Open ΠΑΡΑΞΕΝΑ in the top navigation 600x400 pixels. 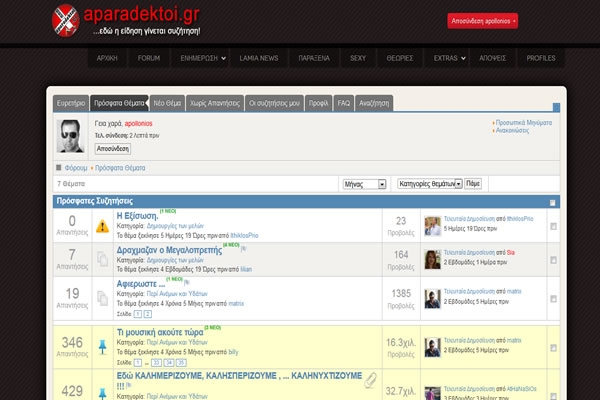(314, 58)
